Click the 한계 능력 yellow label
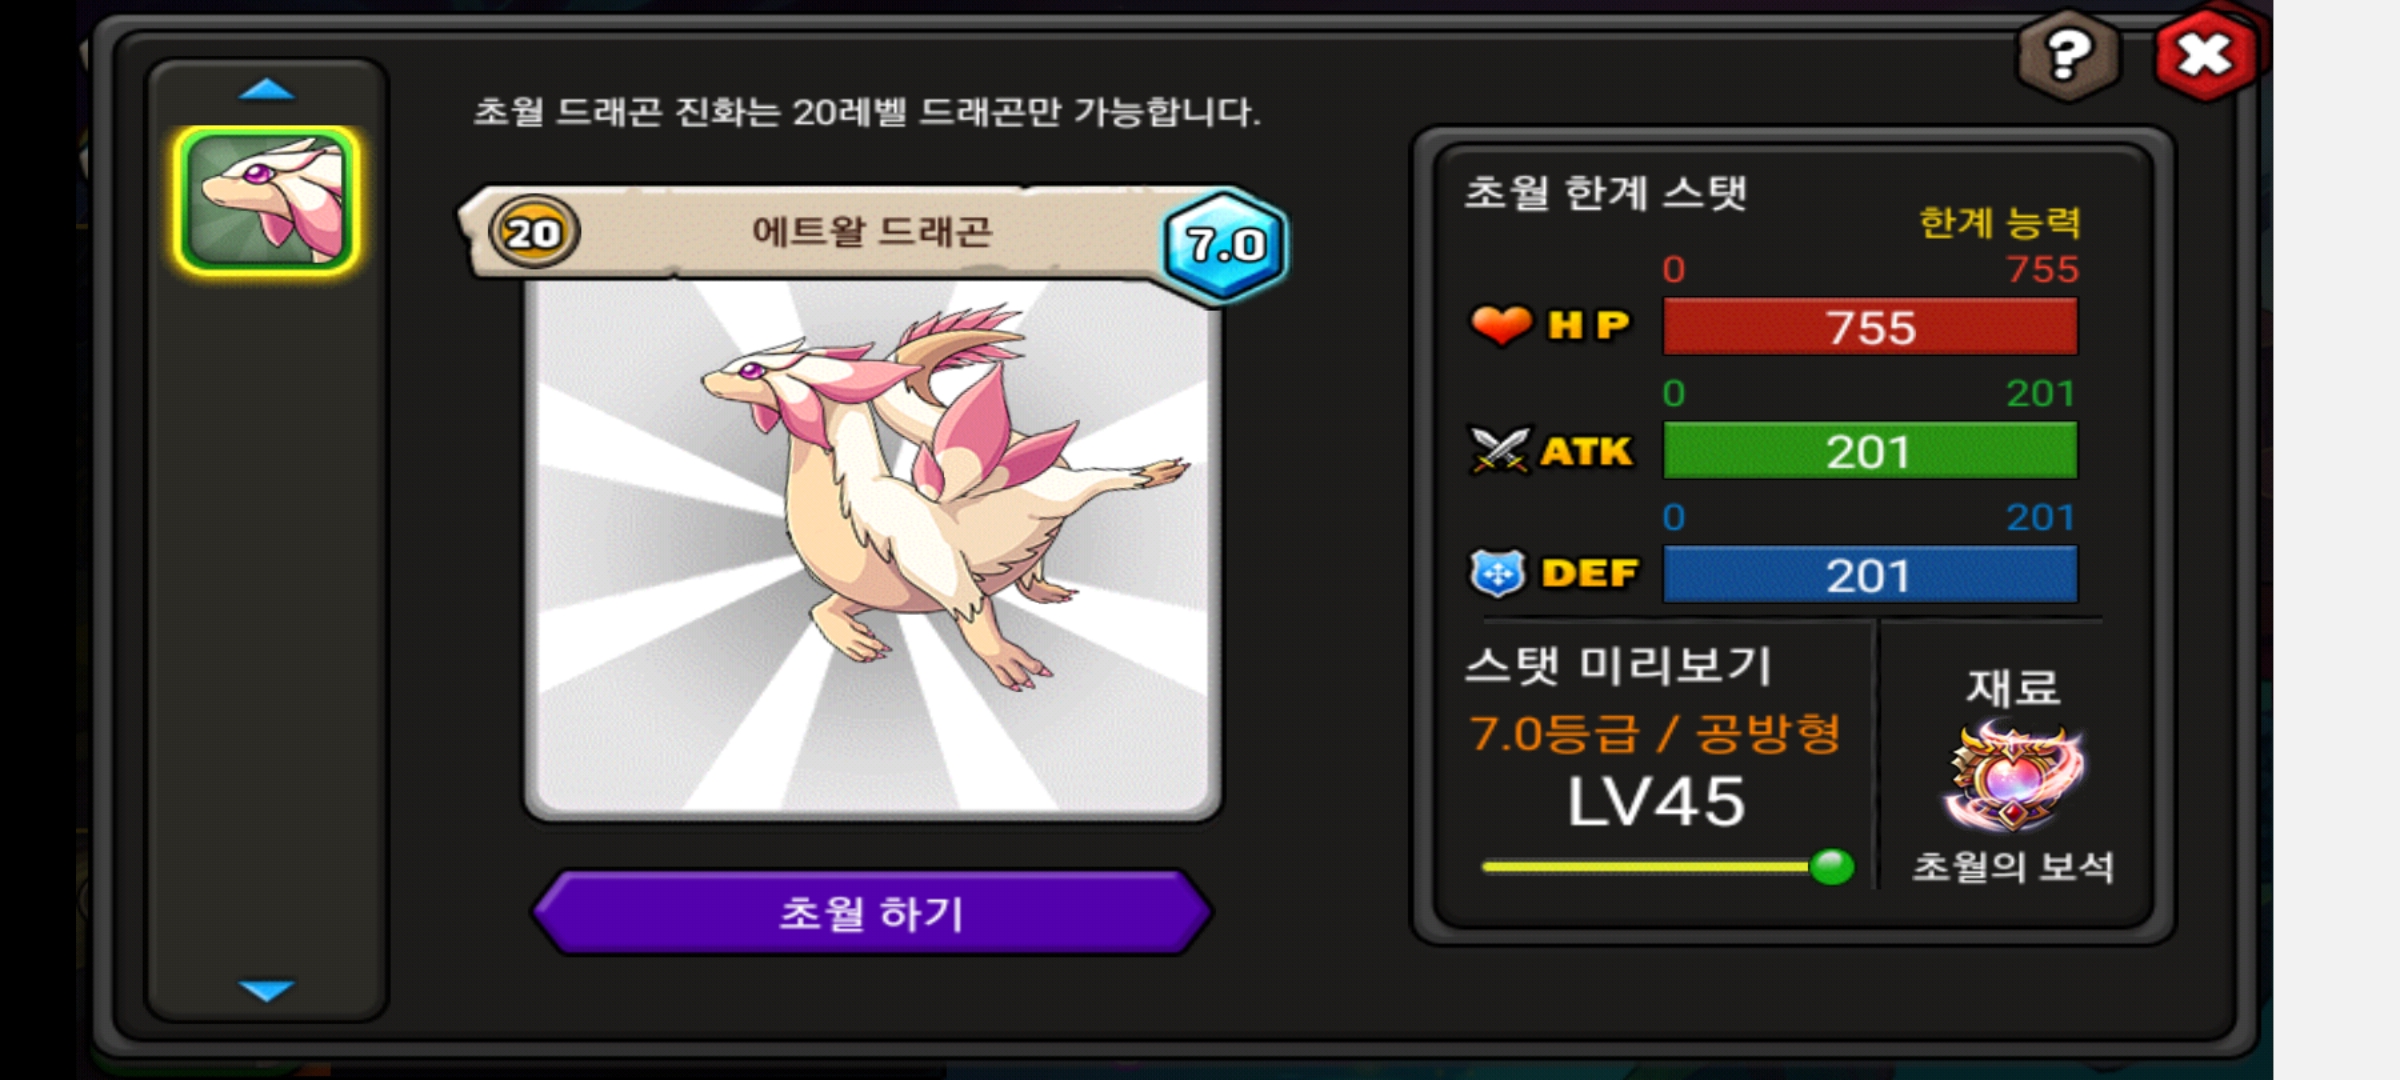This screenshot has width=2400, height=1080. [2000, 222]
